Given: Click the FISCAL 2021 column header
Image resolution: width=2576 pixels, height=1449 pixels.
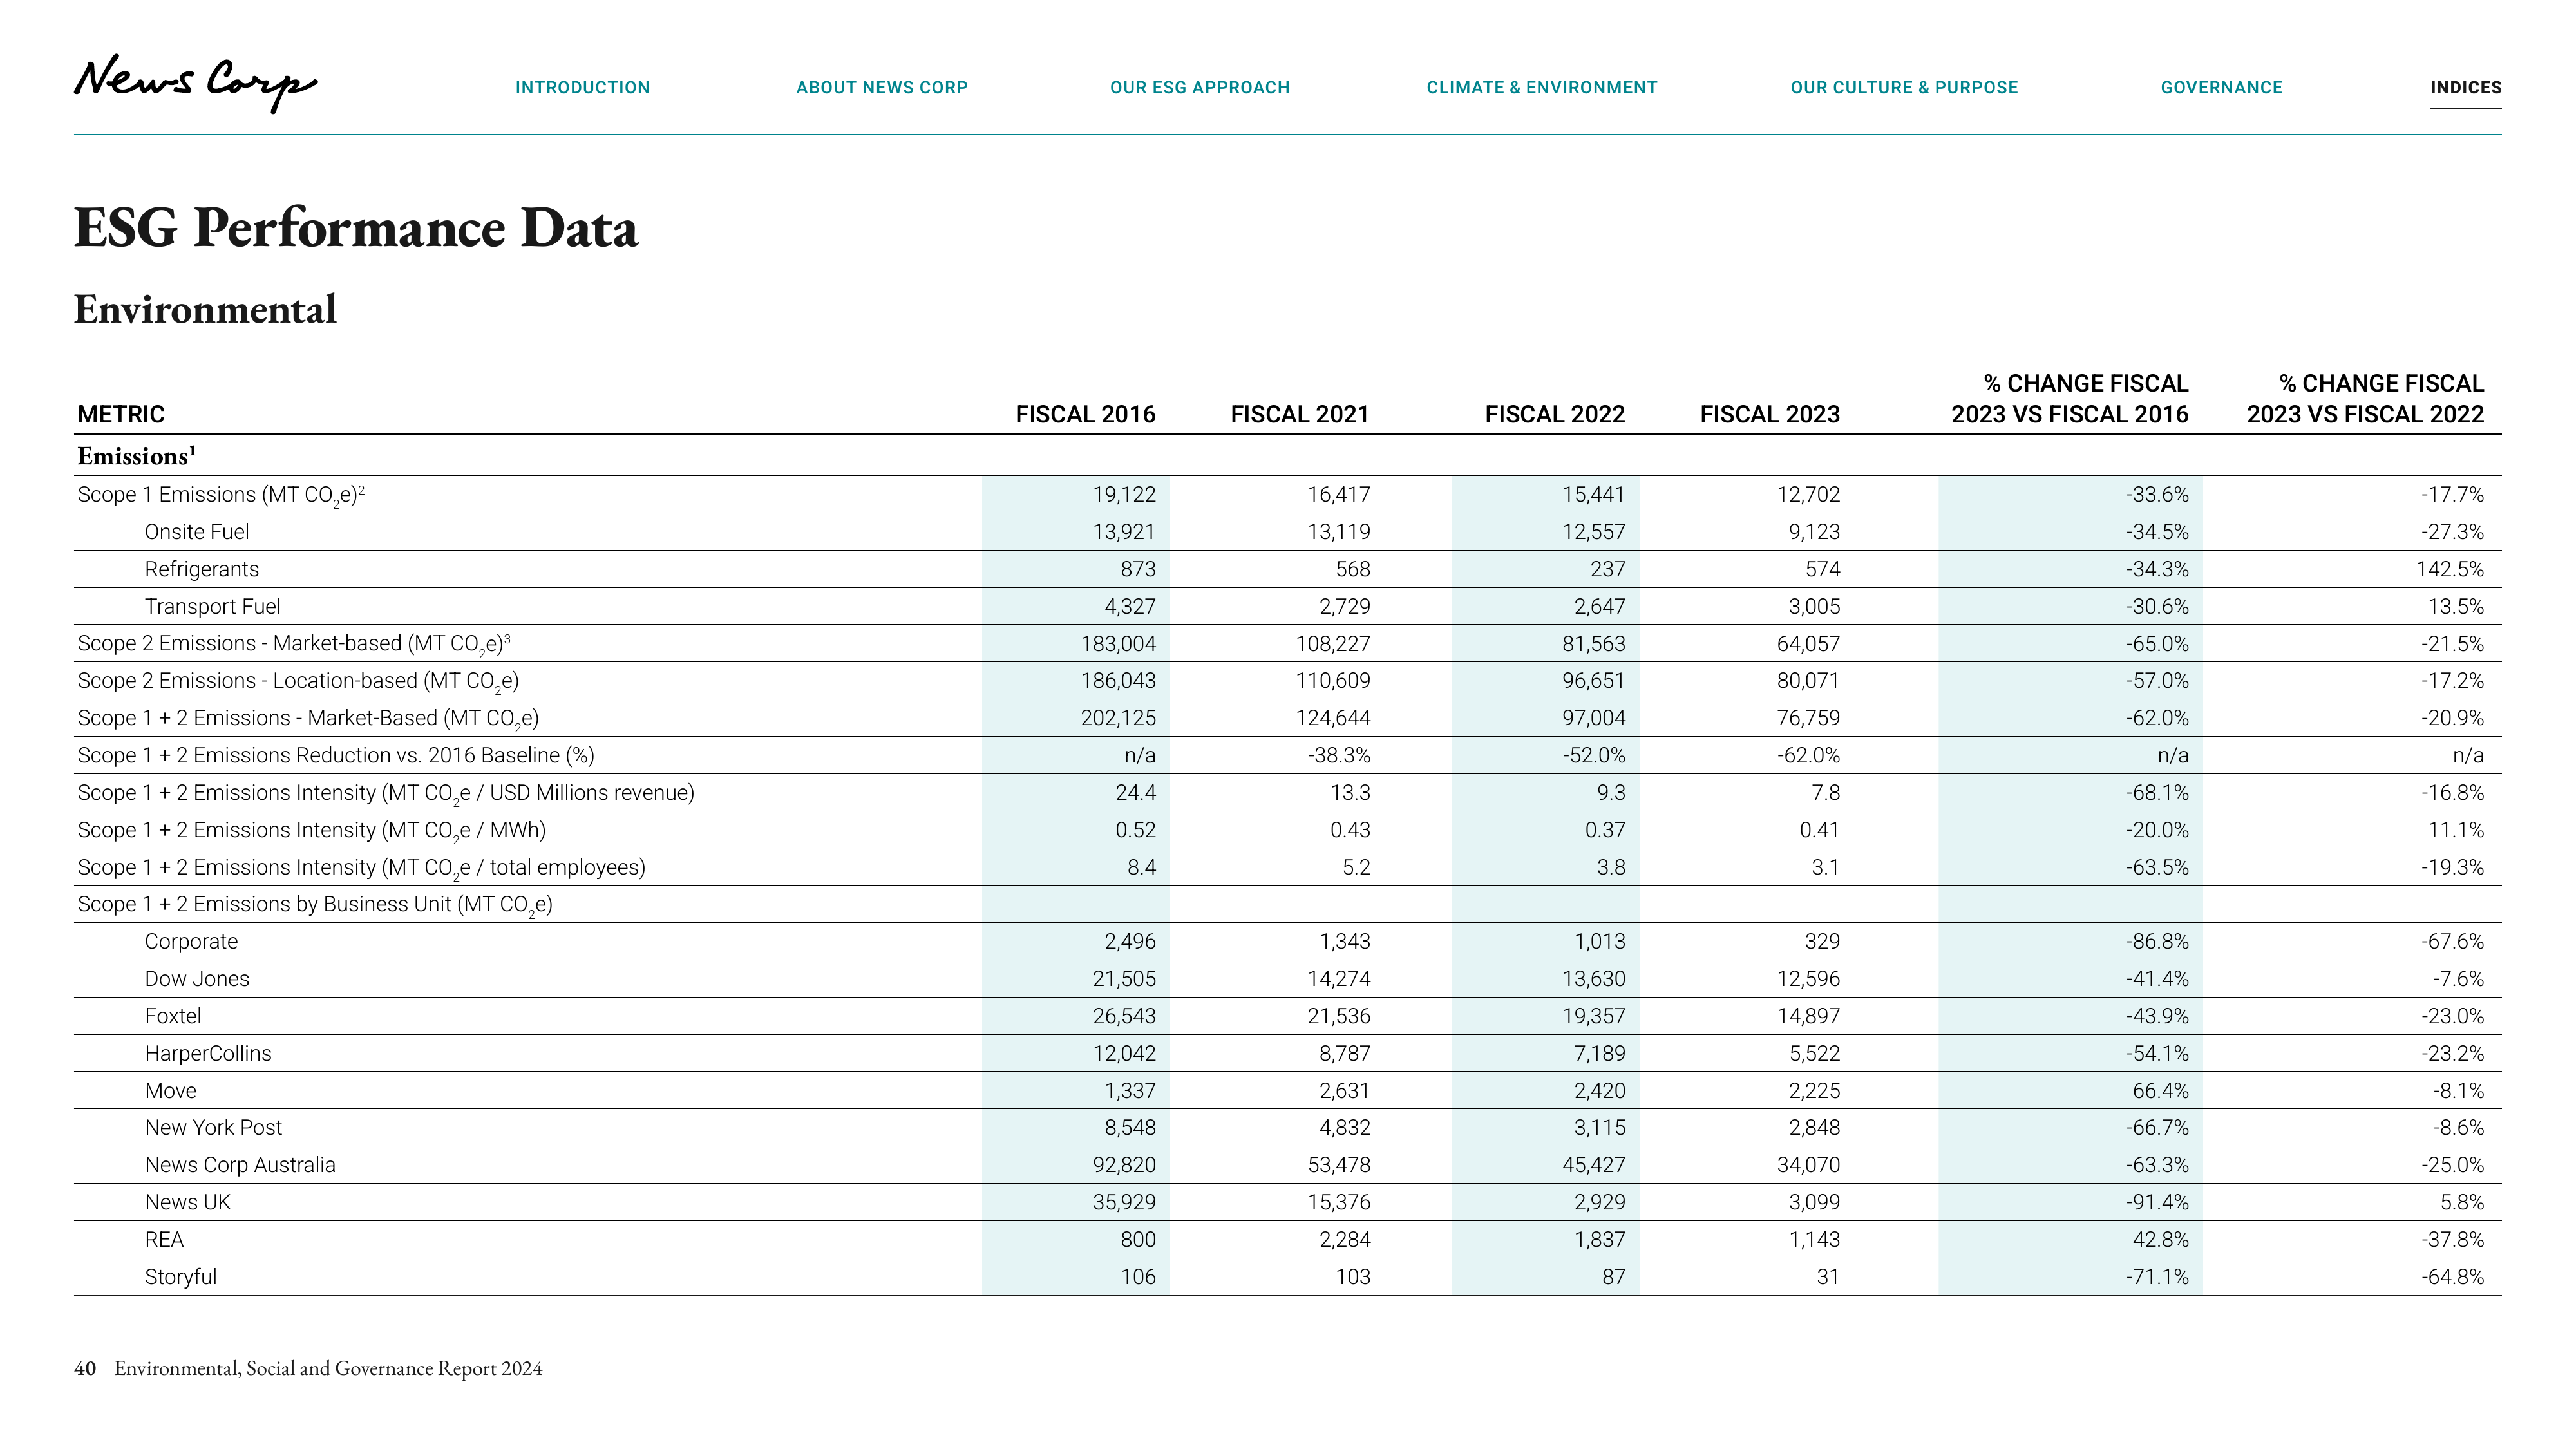Looking at the screenshot, I should click(1300, 414).
